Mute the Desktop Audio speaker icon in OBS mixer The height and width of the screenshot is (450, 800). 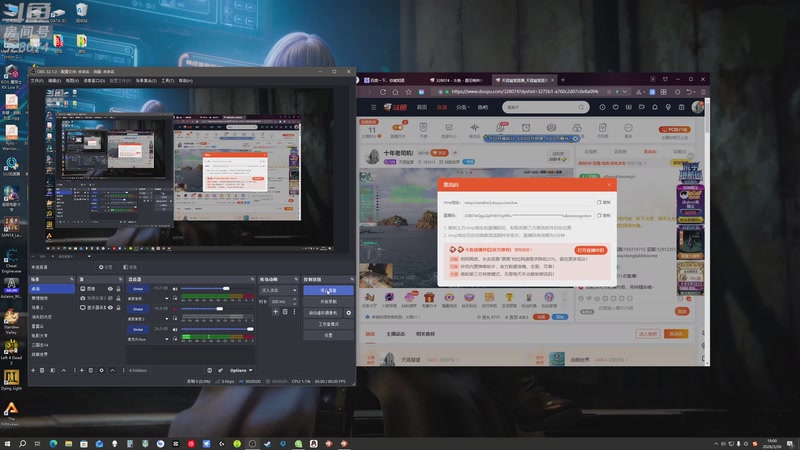(175, 289)
